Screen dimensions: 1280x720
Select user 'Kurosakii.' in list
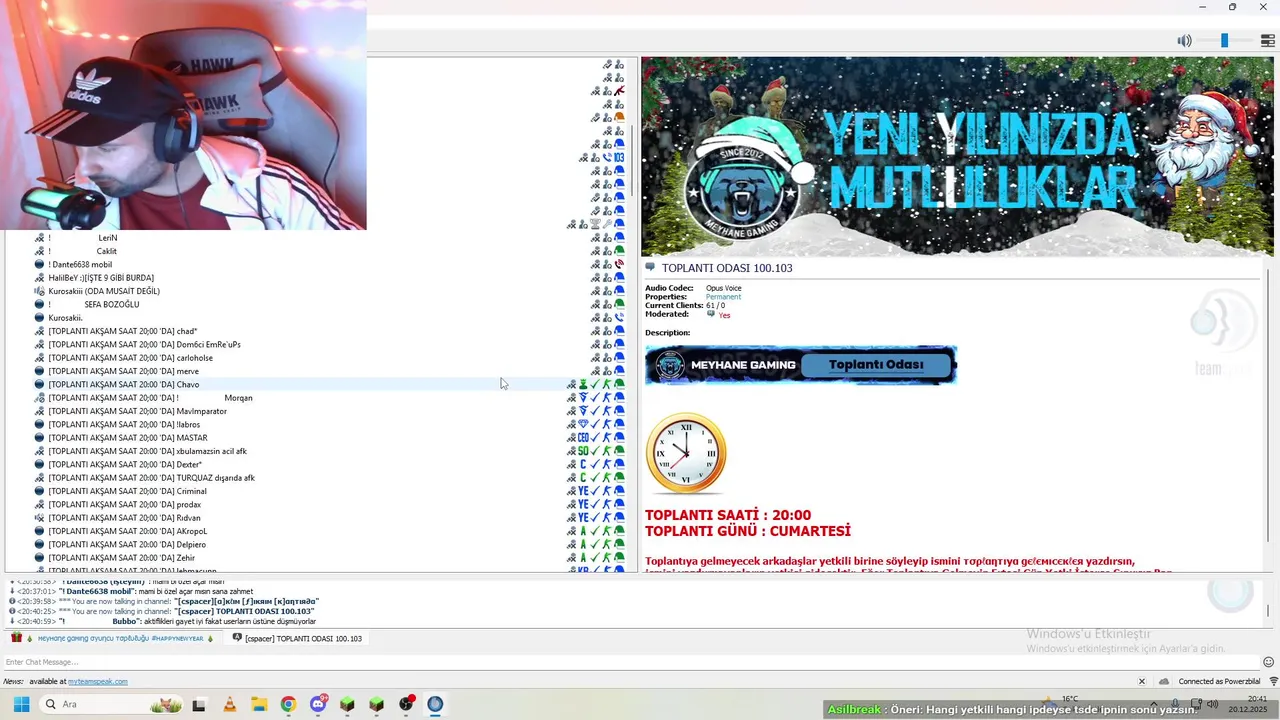click(x=65, y=318)
